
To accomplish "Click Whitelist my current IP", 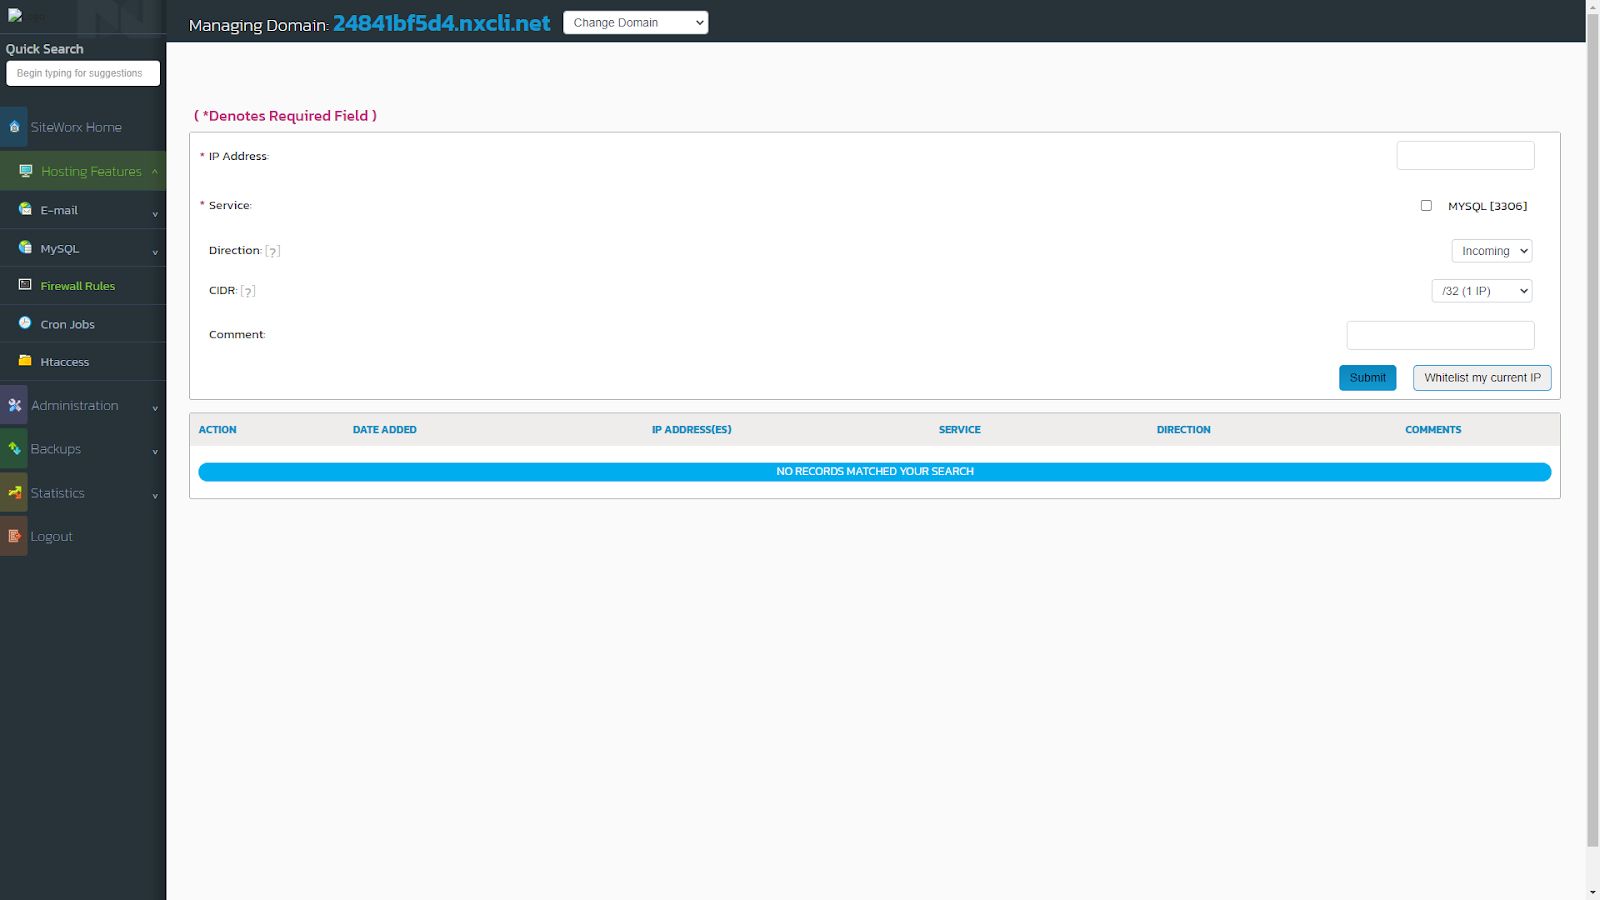I will [x=1481, y=377].
